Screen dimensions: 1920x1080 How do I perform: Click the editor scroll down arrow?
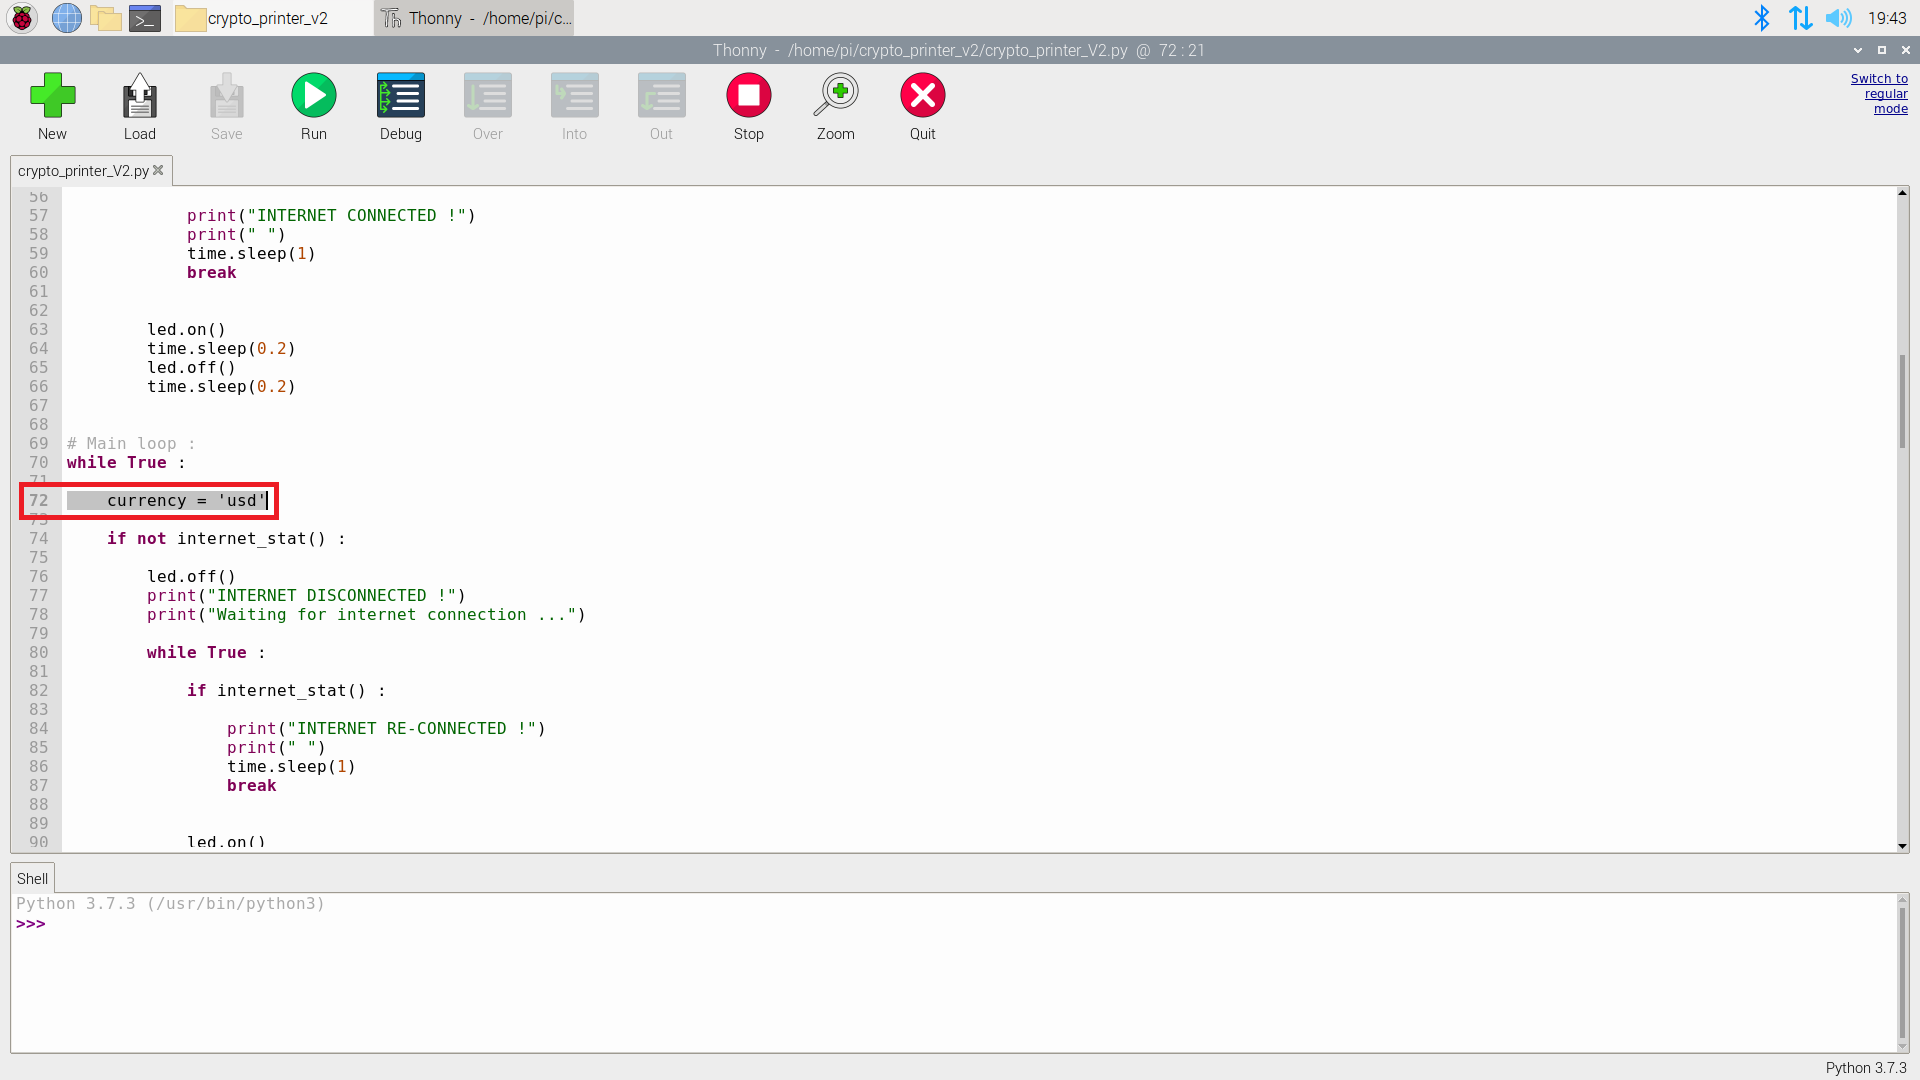(x=1902, y=846)
